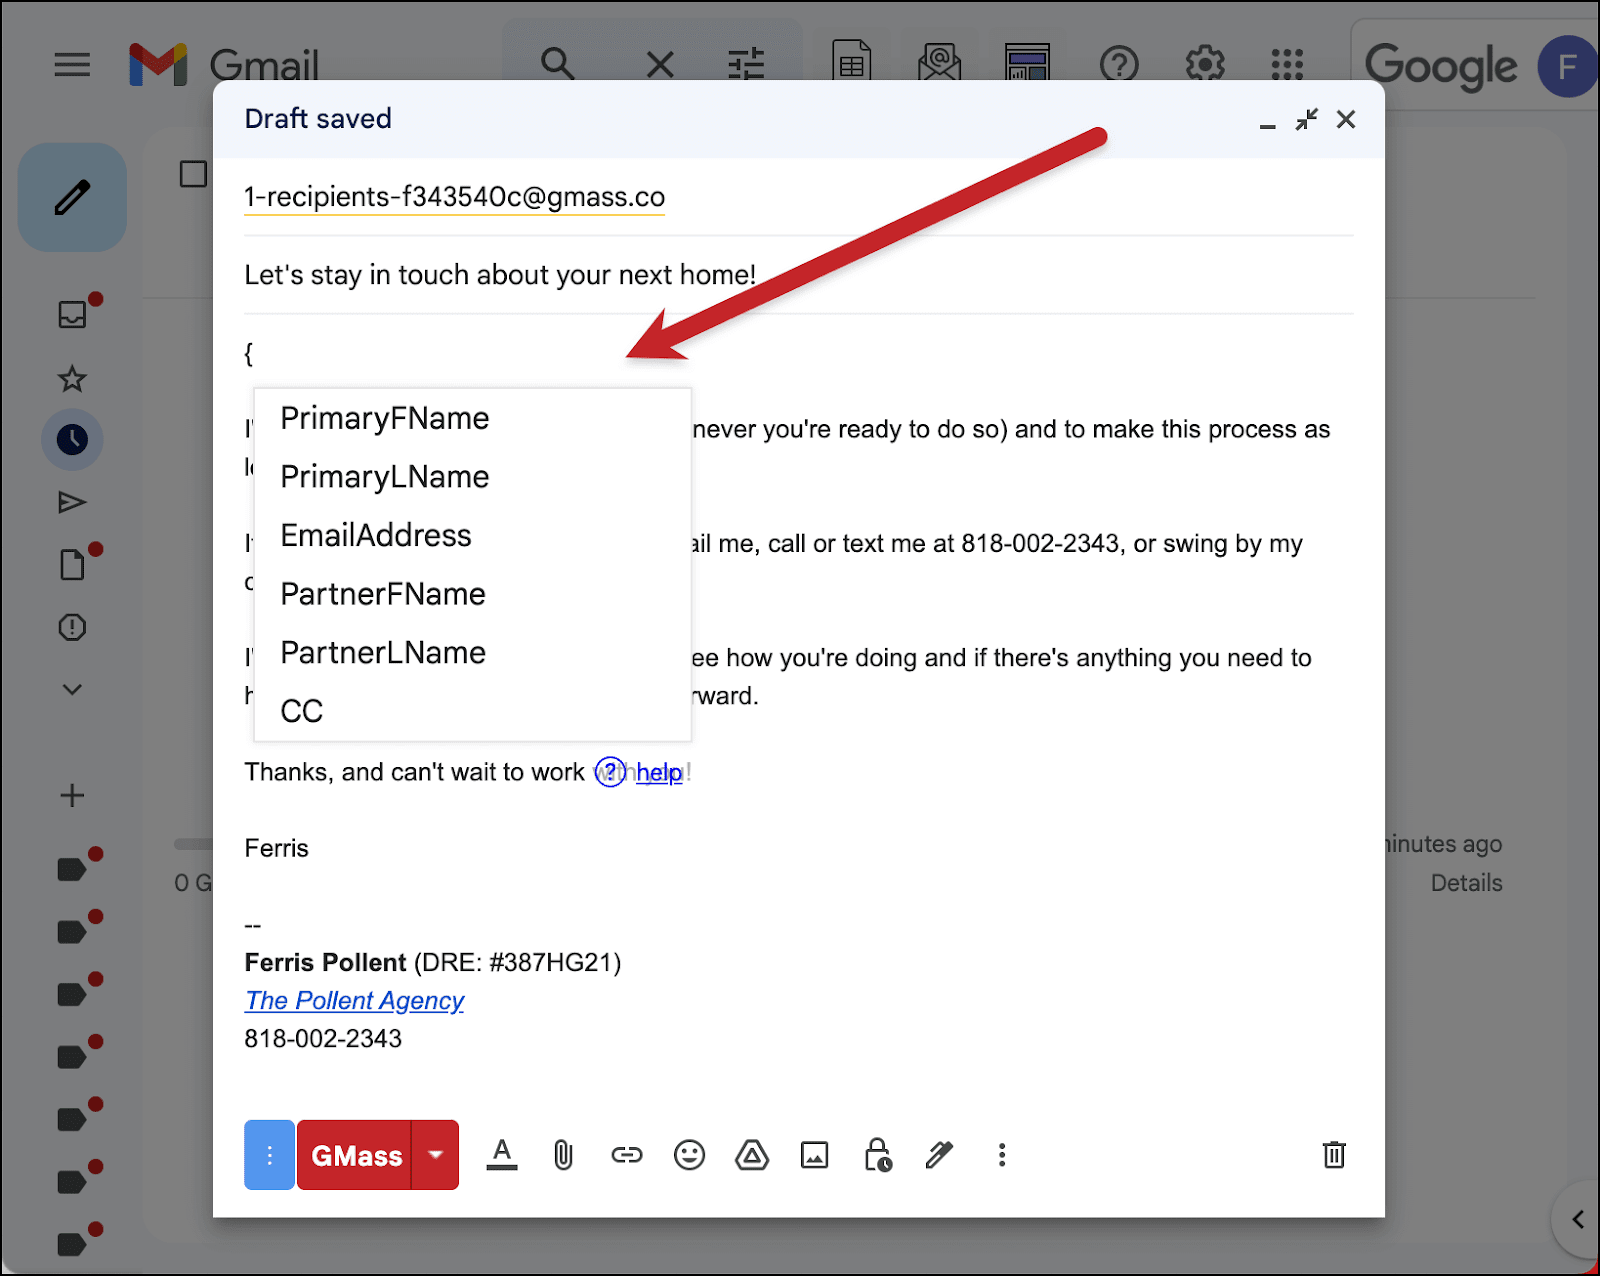Click the insert photo icon
The width and height of the screenshot is (1600, 1276).
(815, 1155)
